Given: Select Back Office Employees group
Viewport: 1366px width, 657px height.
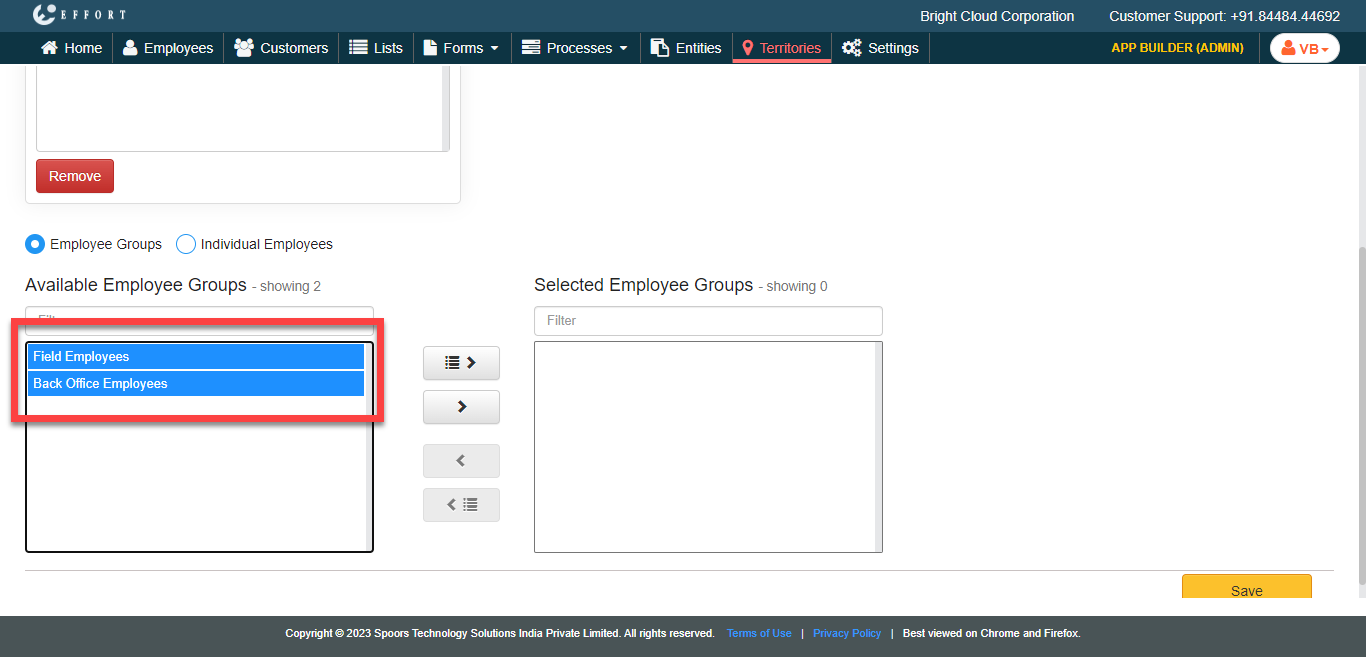Looking at the screenshot, I should 195,384.
